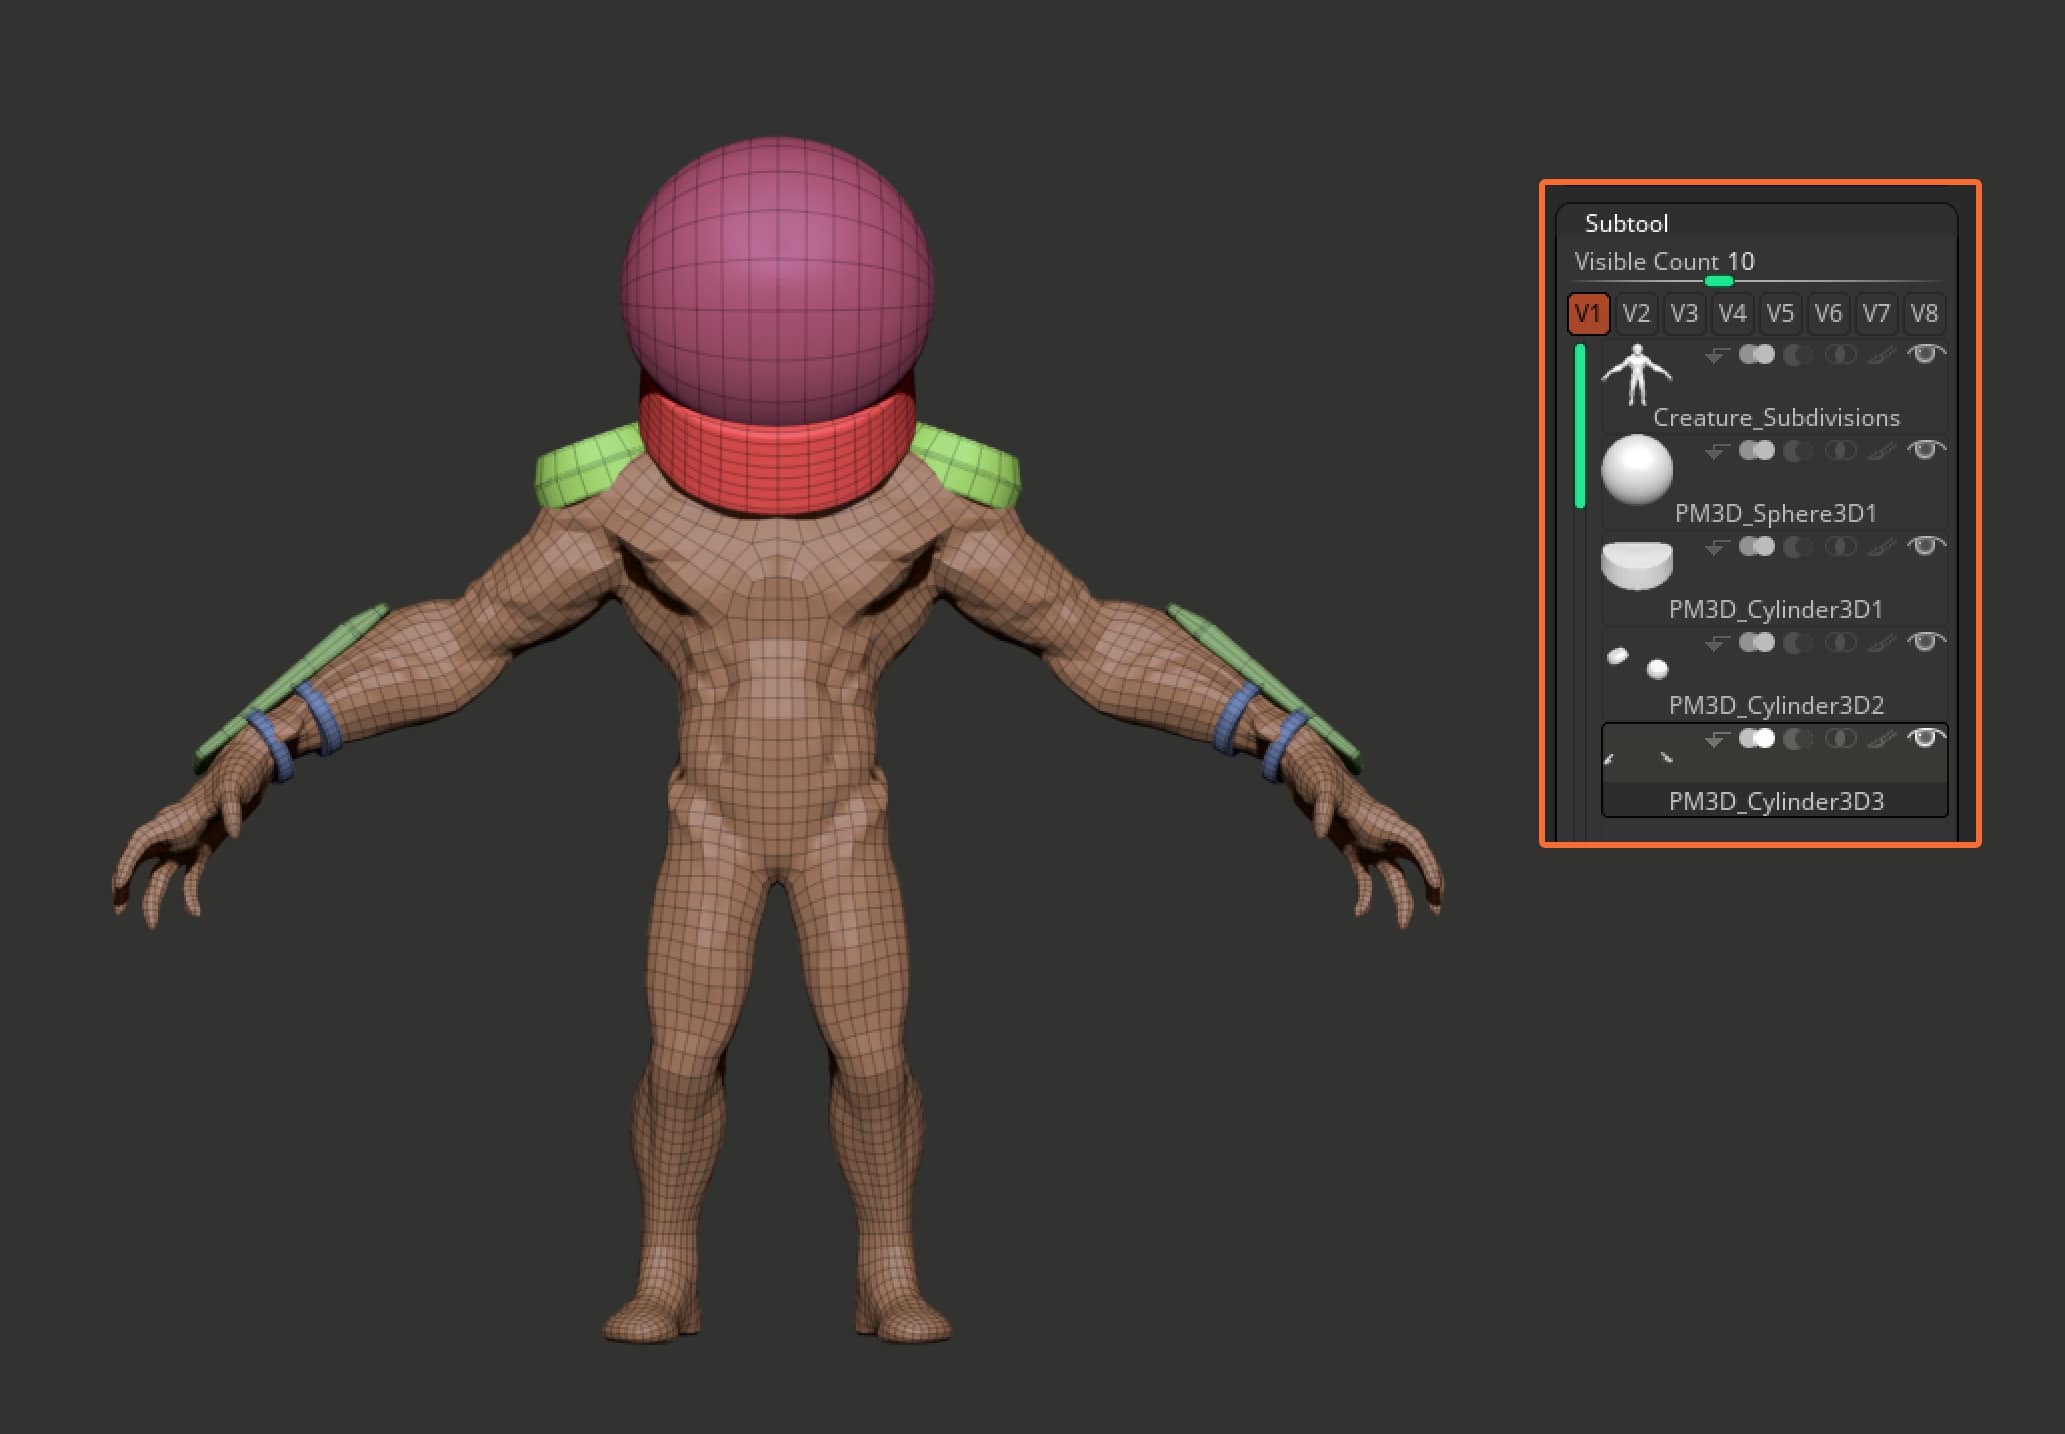Viewport: 2065px width, 1434px height.
Task: Toggle polypaint brush icon on PM3D_Cylinder3D3
Action: tap(1881, 739)
